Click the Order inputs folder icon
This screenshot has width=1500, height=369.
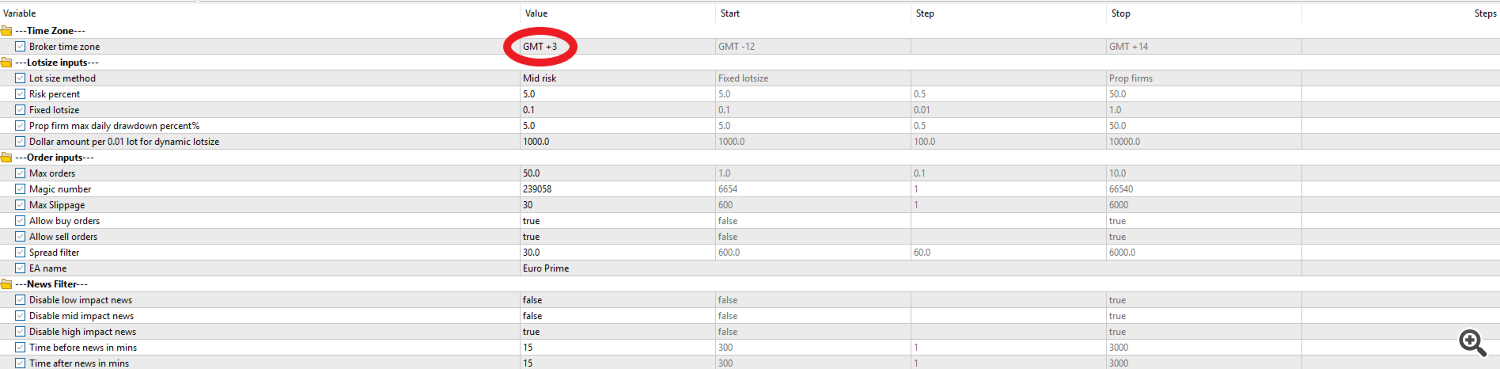coord(7,157)
